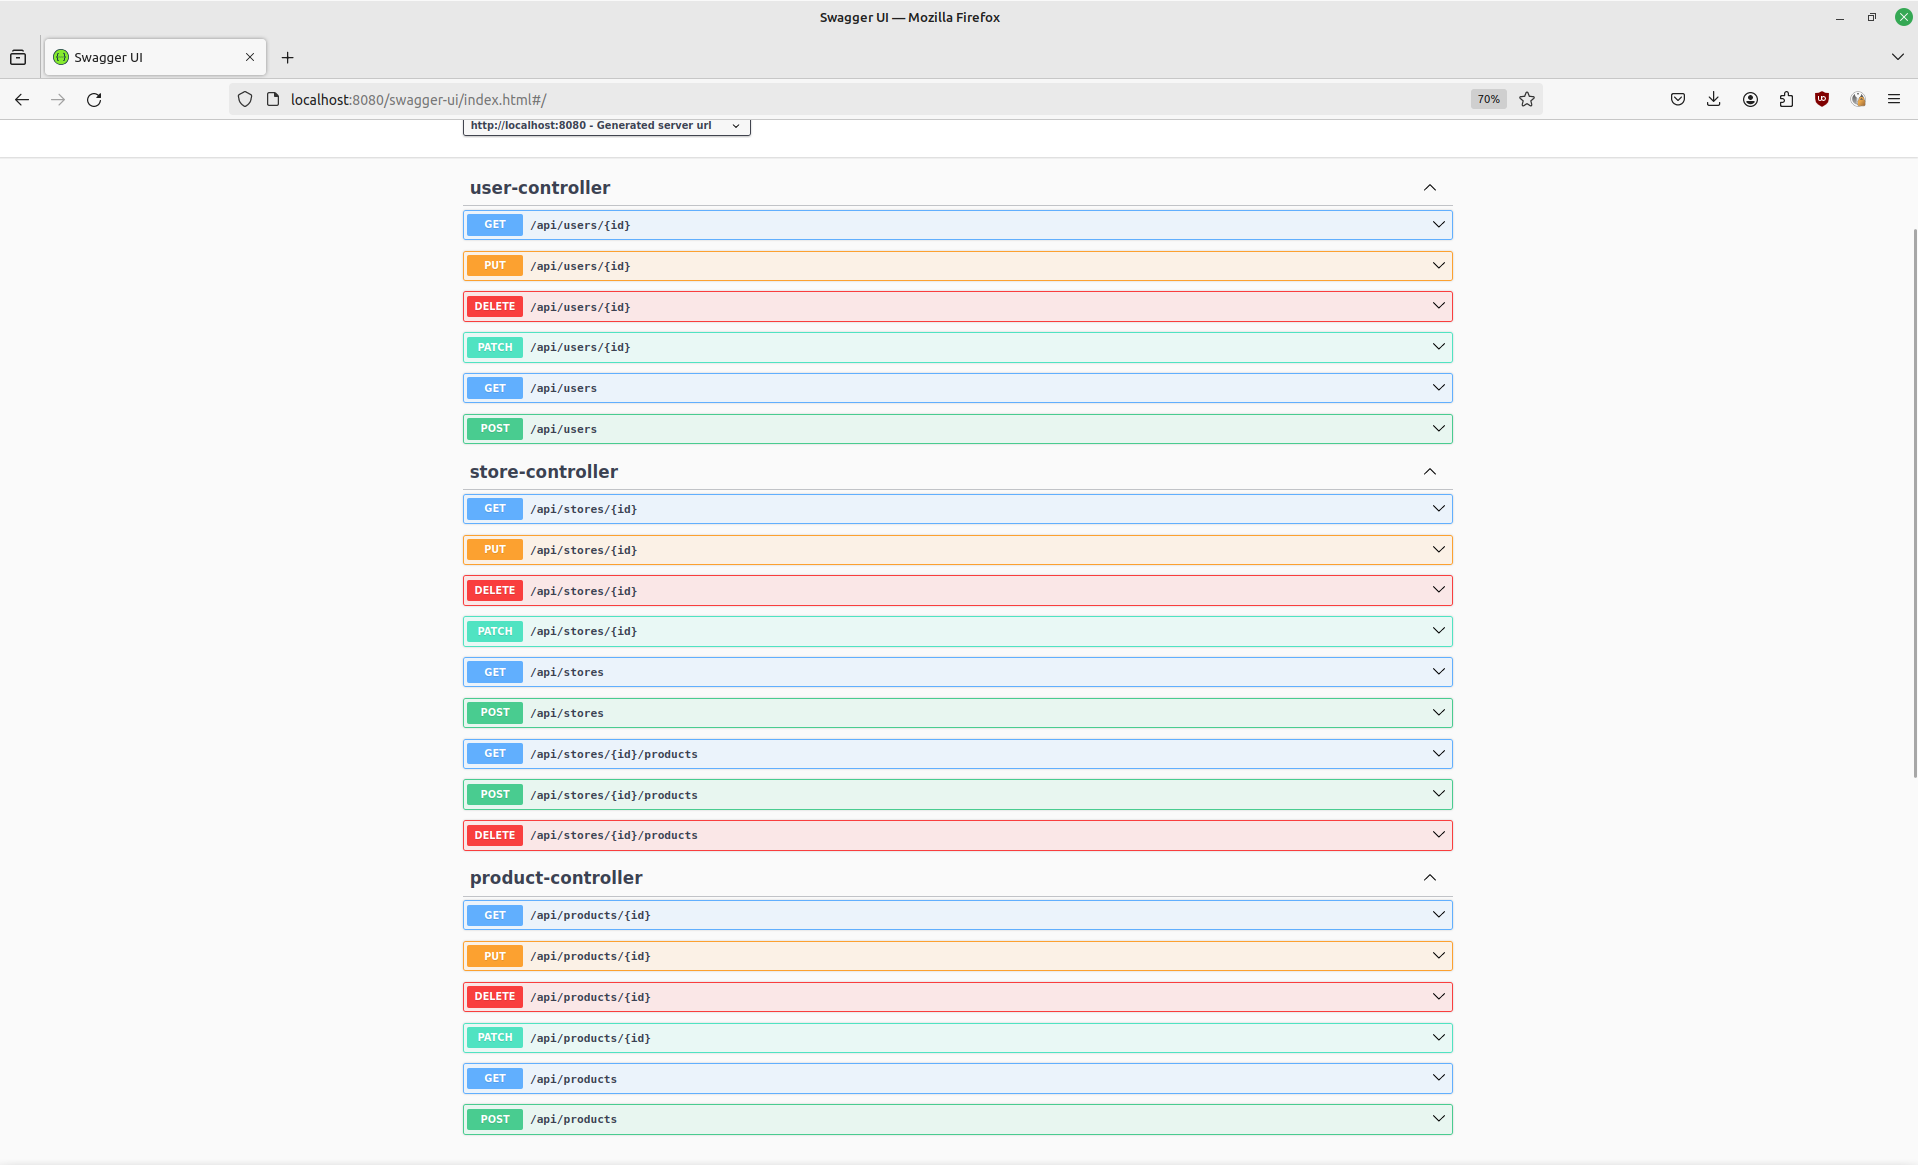Open the Firefox hamburger menu

pos(1894,99)
